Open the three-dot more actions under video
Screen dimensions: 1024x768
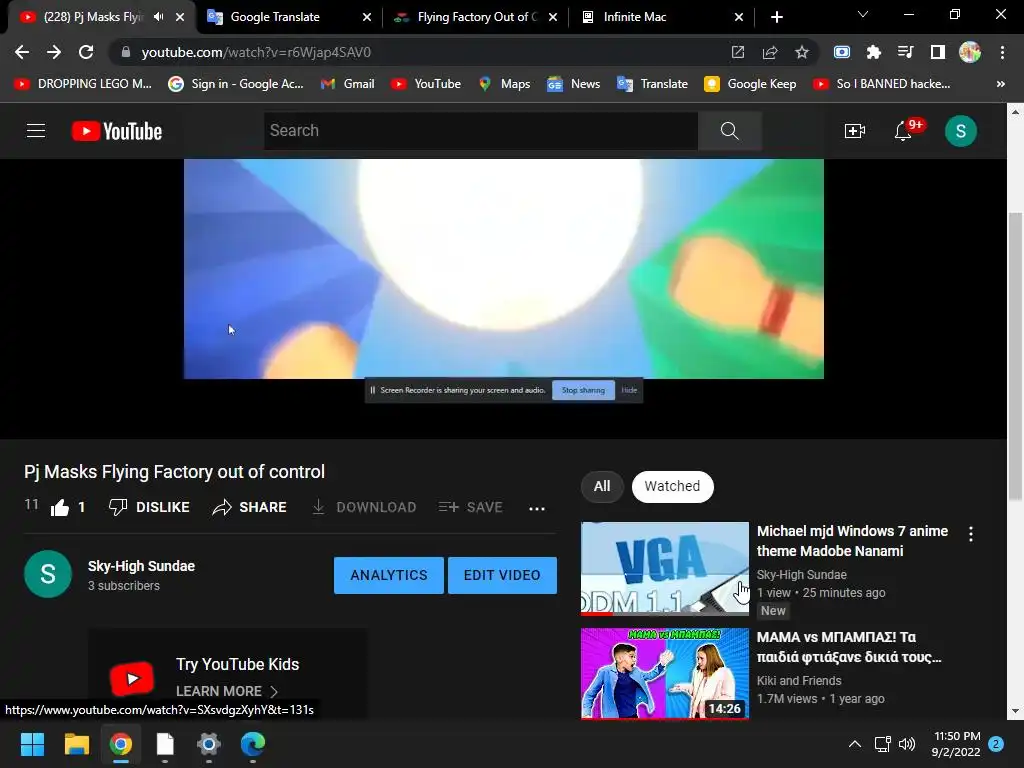pos(537,509)
